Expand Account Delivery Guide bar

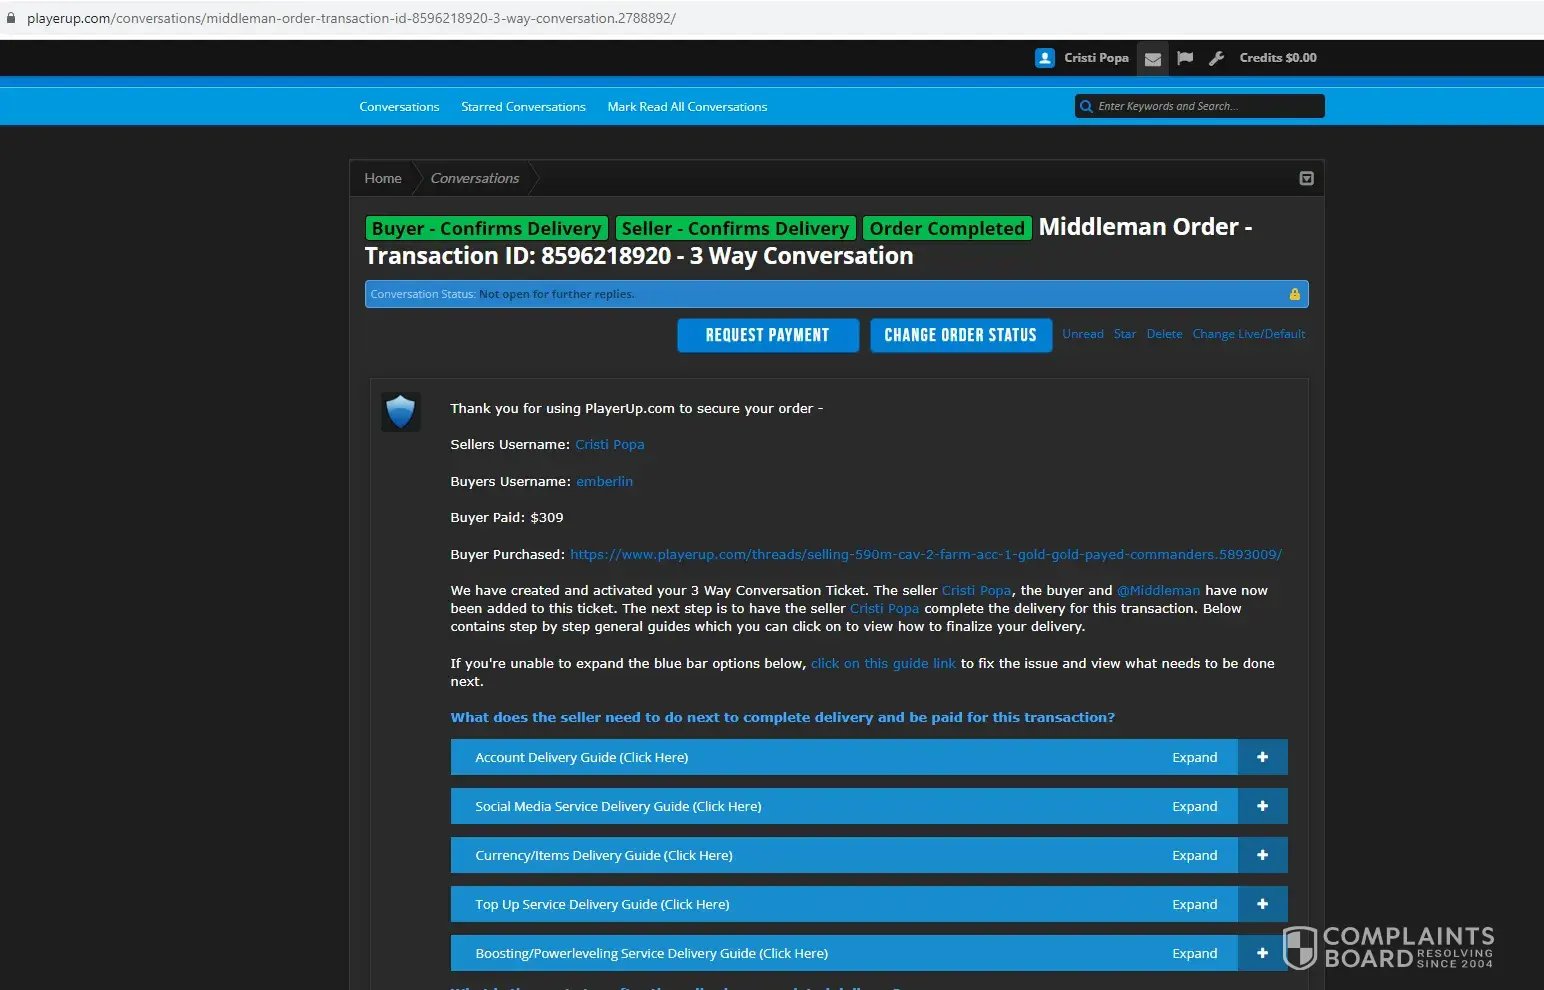(x=869, y=757)
